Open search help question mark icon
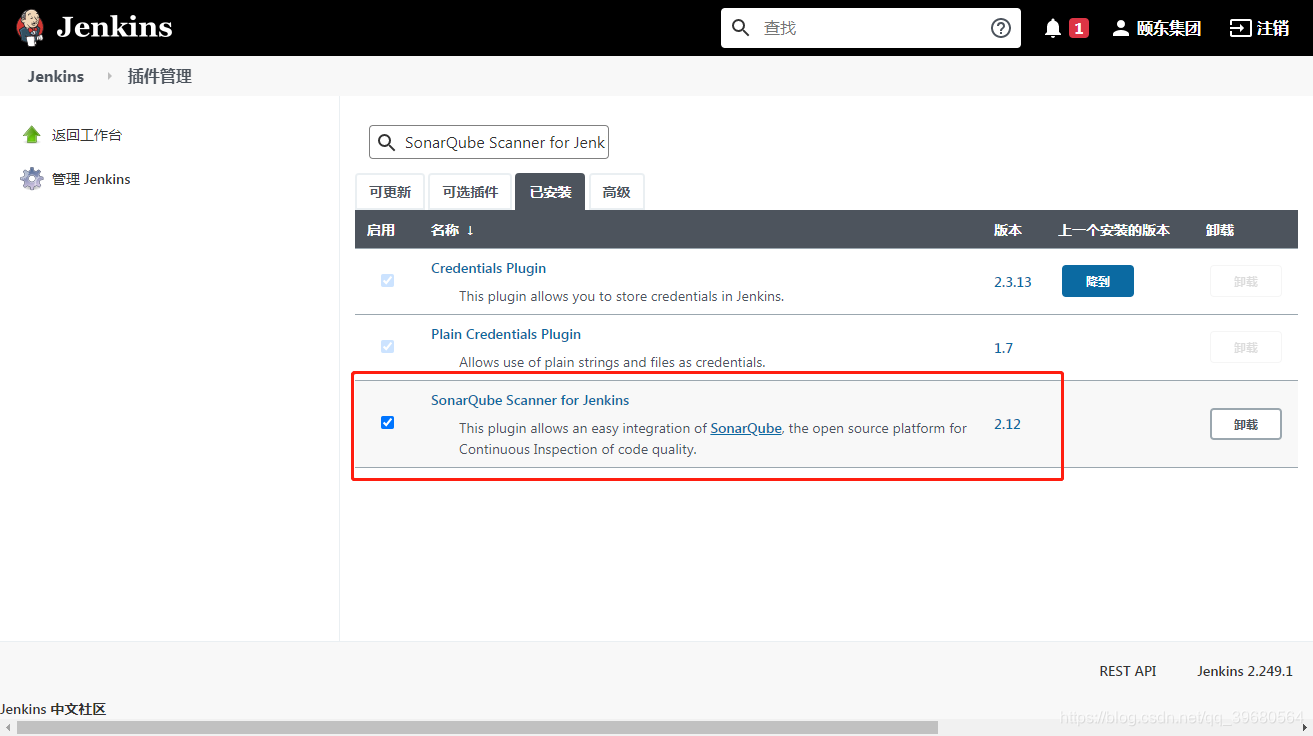1313x736 pixels. pos(1001,28)
